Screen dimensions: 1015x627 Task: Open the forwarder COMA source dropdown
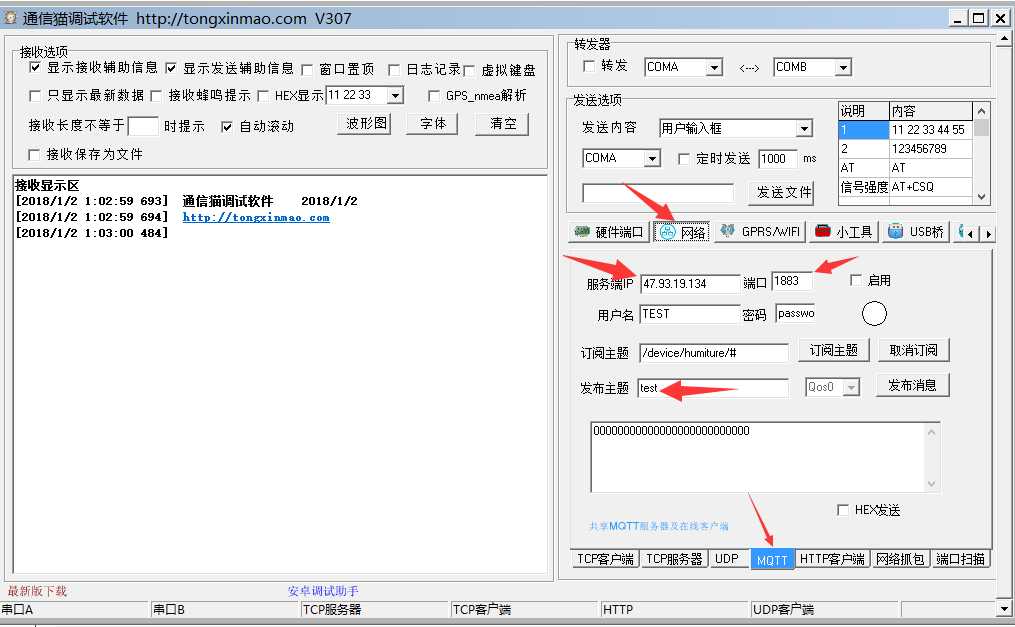[x=714, y=67]
